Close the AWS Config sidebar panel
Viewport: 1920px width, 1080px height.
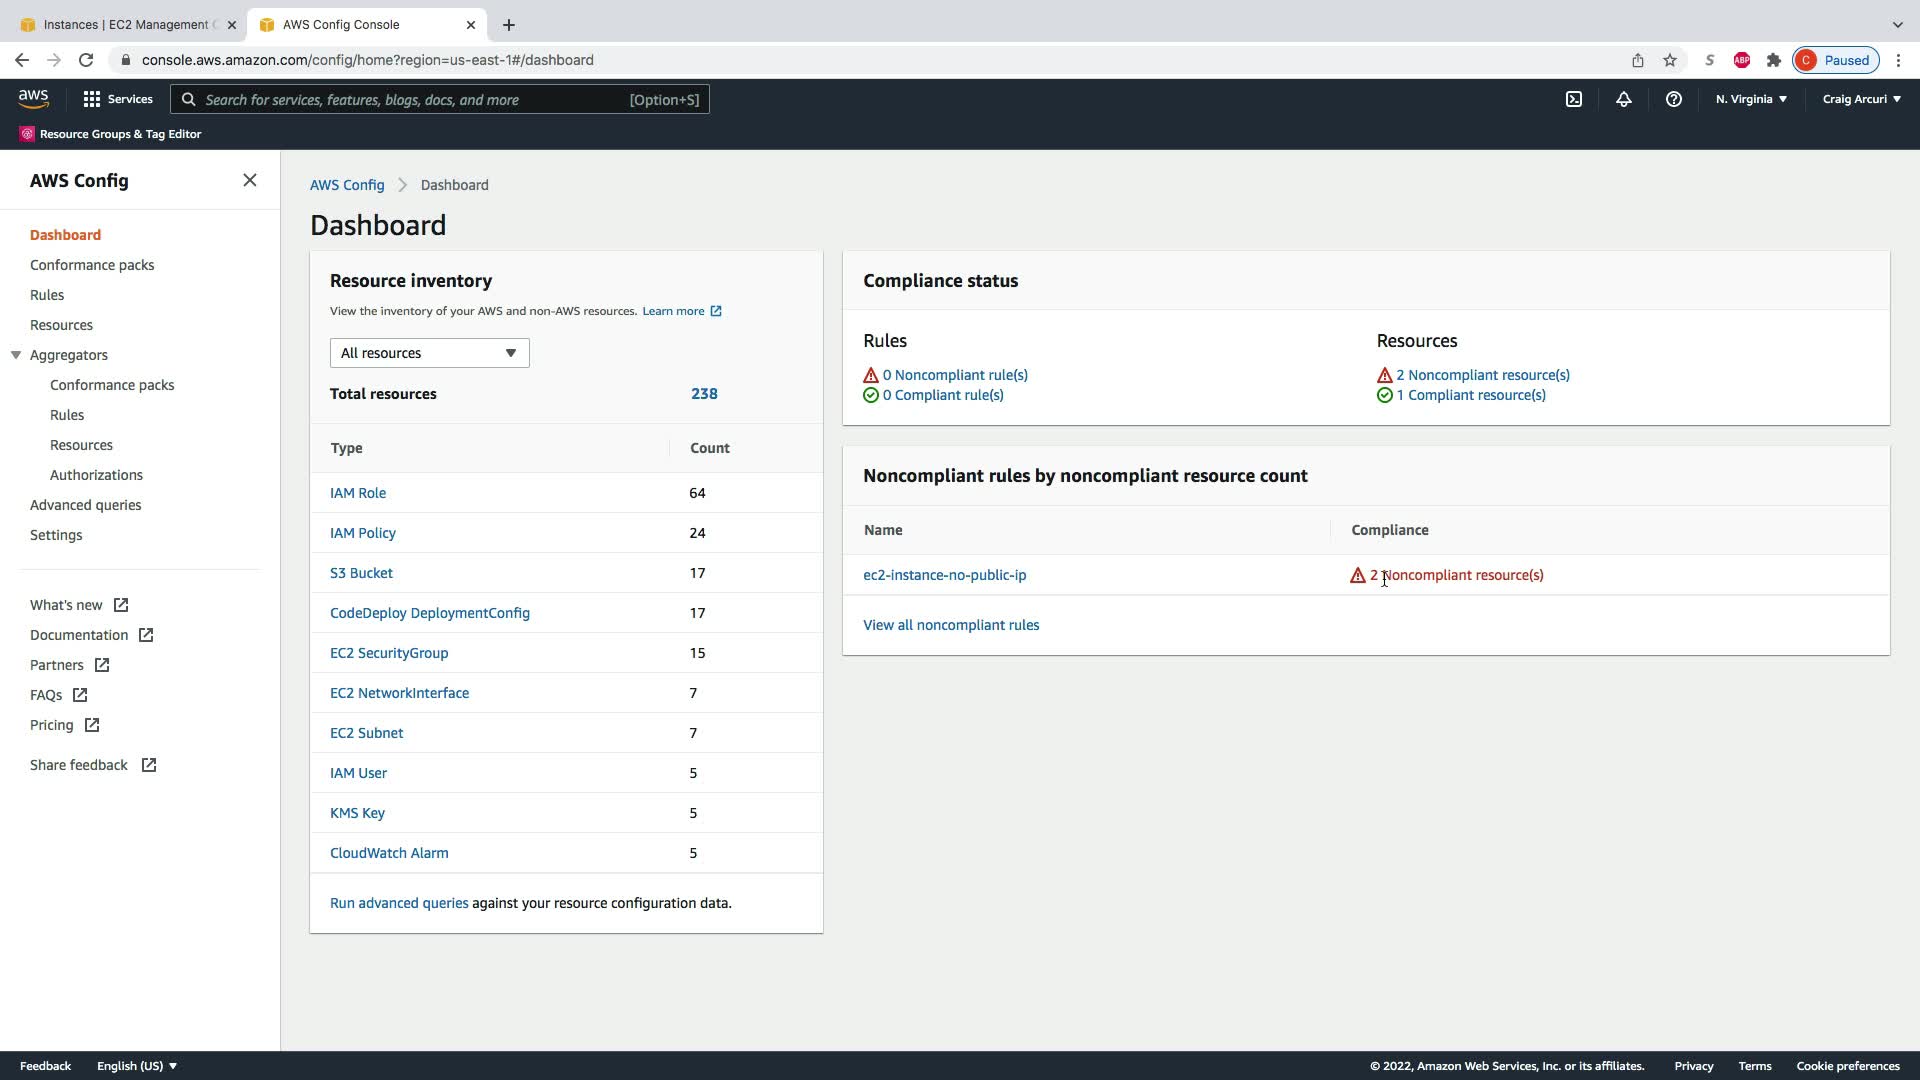[x=249, y=180]
